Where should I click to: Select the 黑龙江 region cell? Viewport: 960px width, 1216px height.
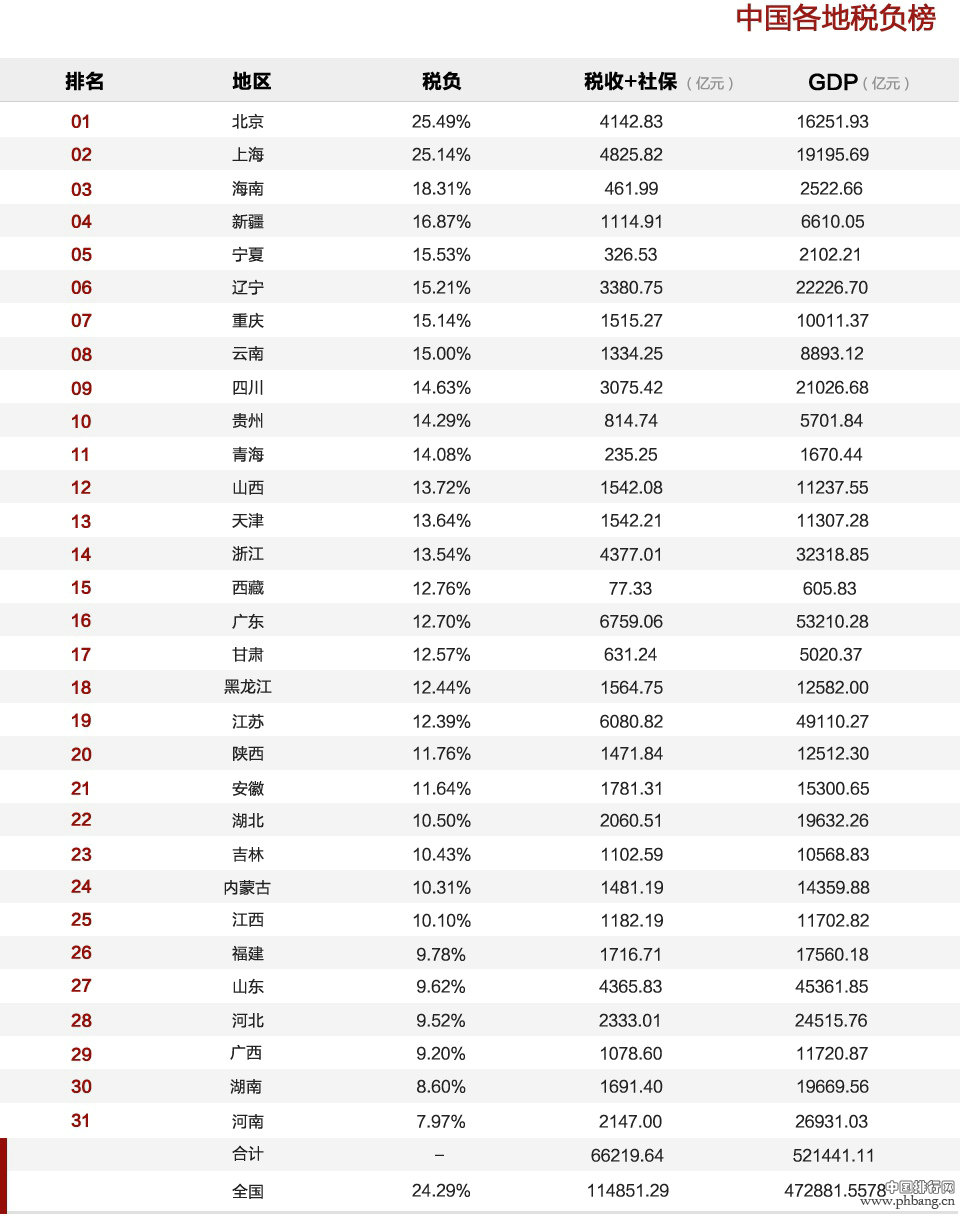[248, 687]
